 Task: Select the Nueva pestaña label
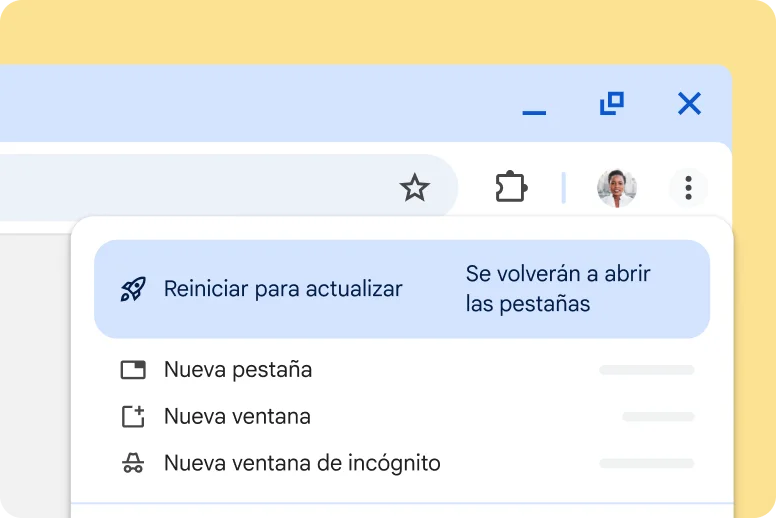point(238,370)
